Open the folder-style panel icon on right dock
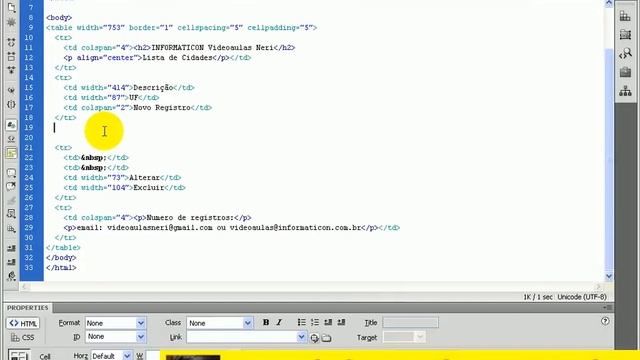Viewport: 640px width, 360px height. (625, 35)
